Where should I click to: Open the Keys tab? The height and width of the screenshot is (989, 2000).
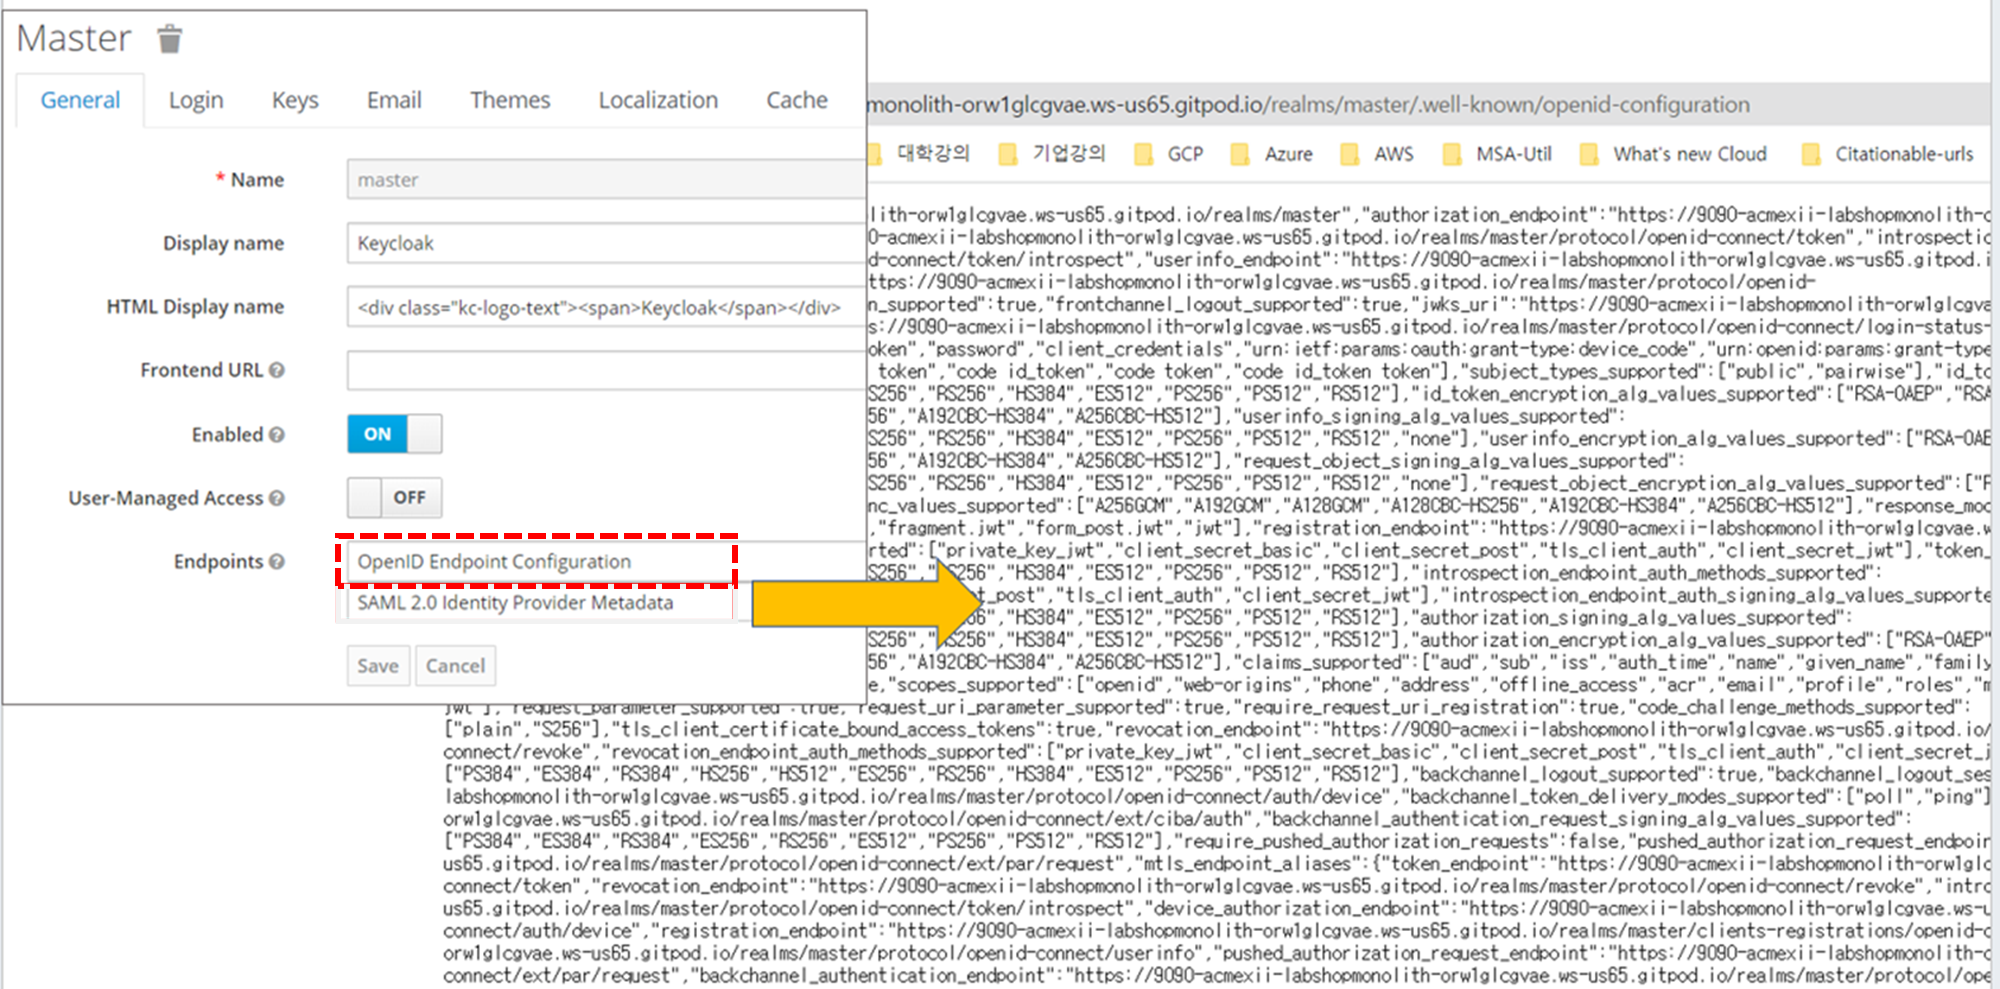tap(295, 100)
